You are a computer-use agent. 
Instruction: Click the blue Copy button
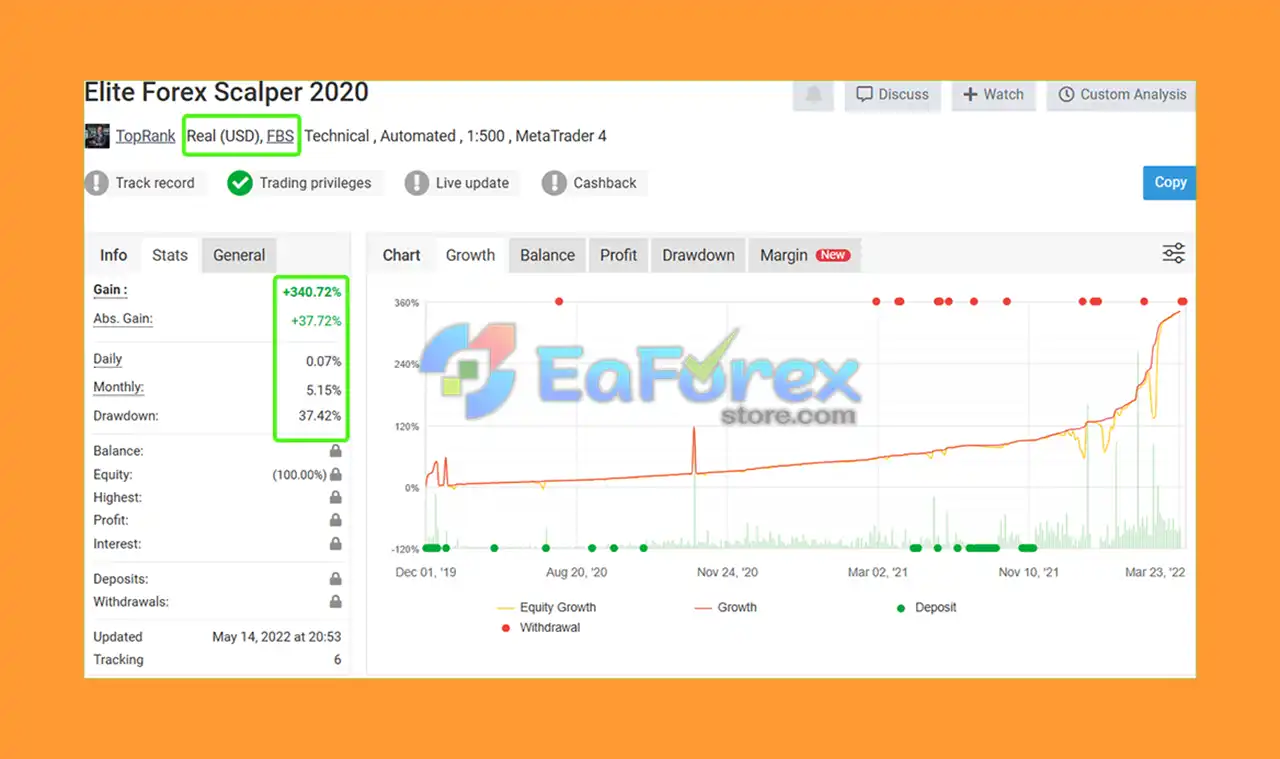[1169, 182]
